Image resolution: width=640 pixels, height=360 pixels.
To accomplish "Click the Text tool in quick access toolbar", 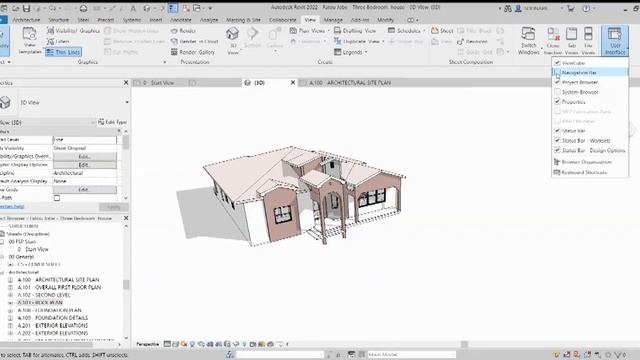I will pyautogui.click(x=133, y=8).
